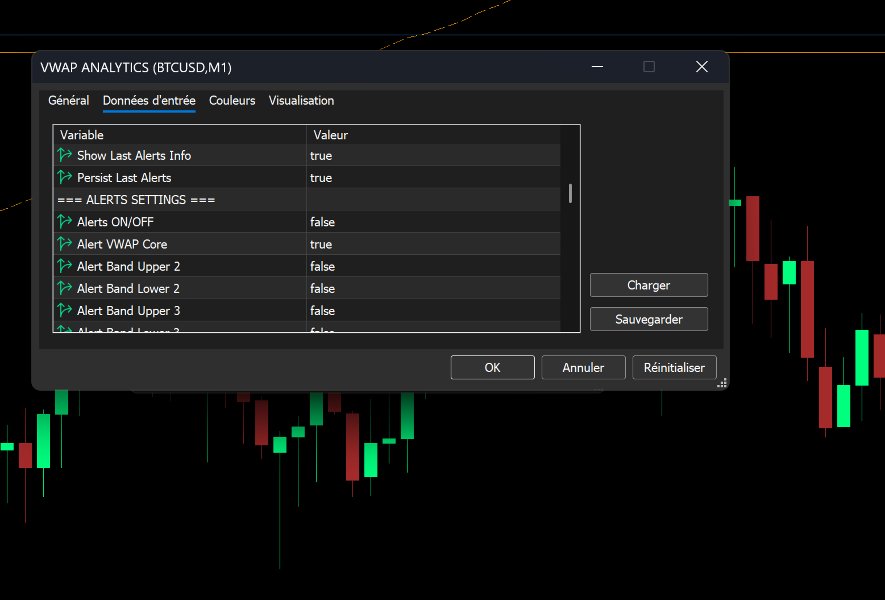Minimize the VWAP ANALYTICS dialog

(597, 67)
